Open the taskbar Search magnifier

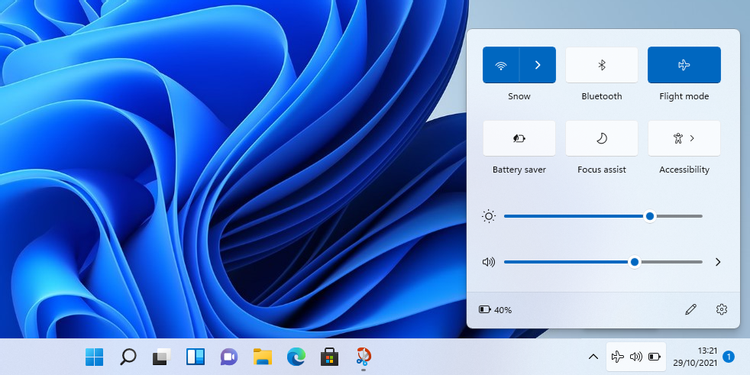(x=128, y=357)
